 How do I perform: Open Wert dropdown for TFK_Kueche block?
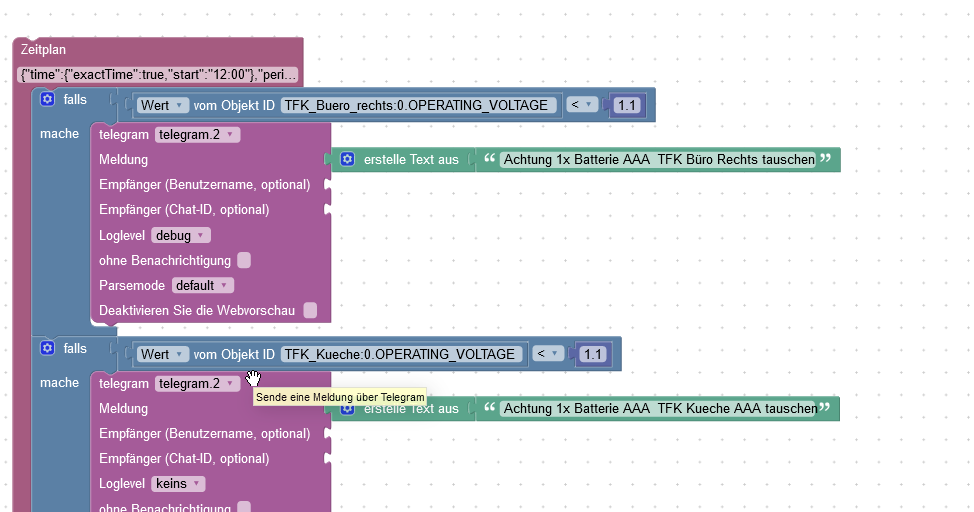point(163,354)
